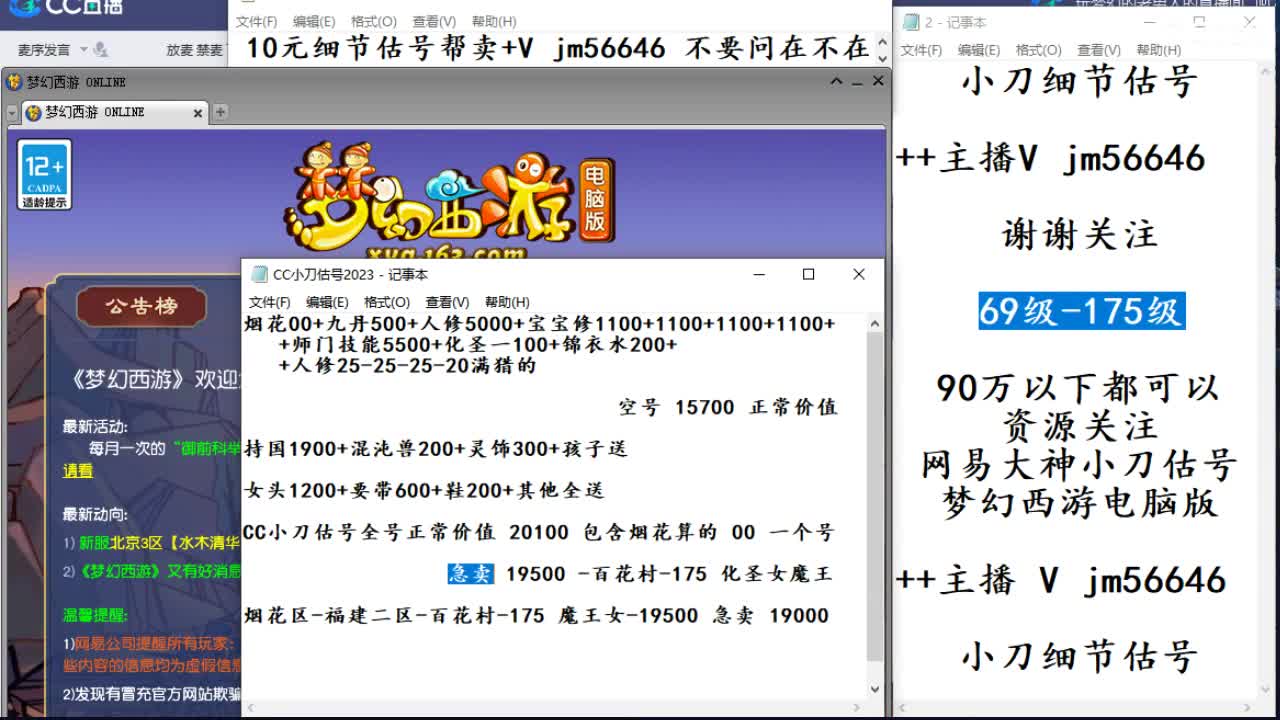
Task: Click vertical scrollbar thumb in CC小刀估号2023 notepad
Action: [875, 497]
